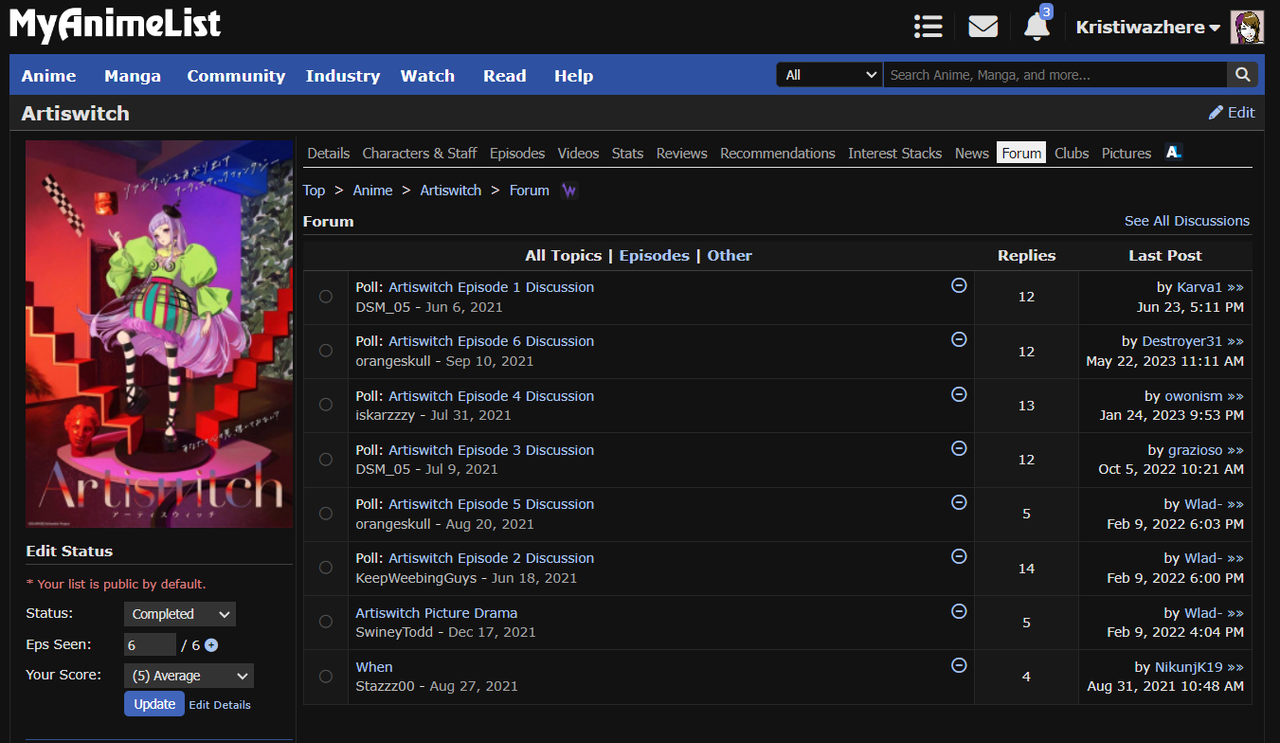This screenshot has height=743, width=1280.
Task: Select radio for Episode 4 Discussion topic
Action: (x=326, y=405)
